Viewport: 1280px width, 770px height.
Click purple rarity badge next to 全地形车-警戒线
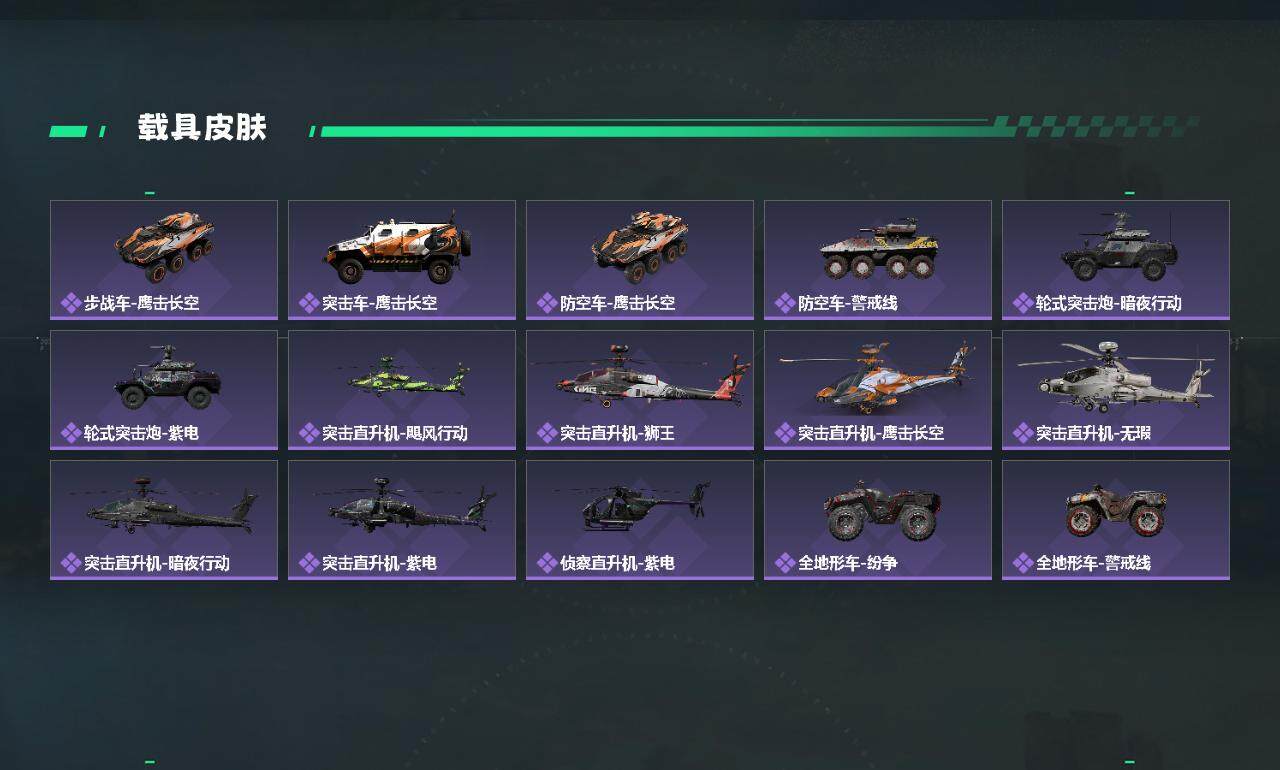[x=1023, y=563]
